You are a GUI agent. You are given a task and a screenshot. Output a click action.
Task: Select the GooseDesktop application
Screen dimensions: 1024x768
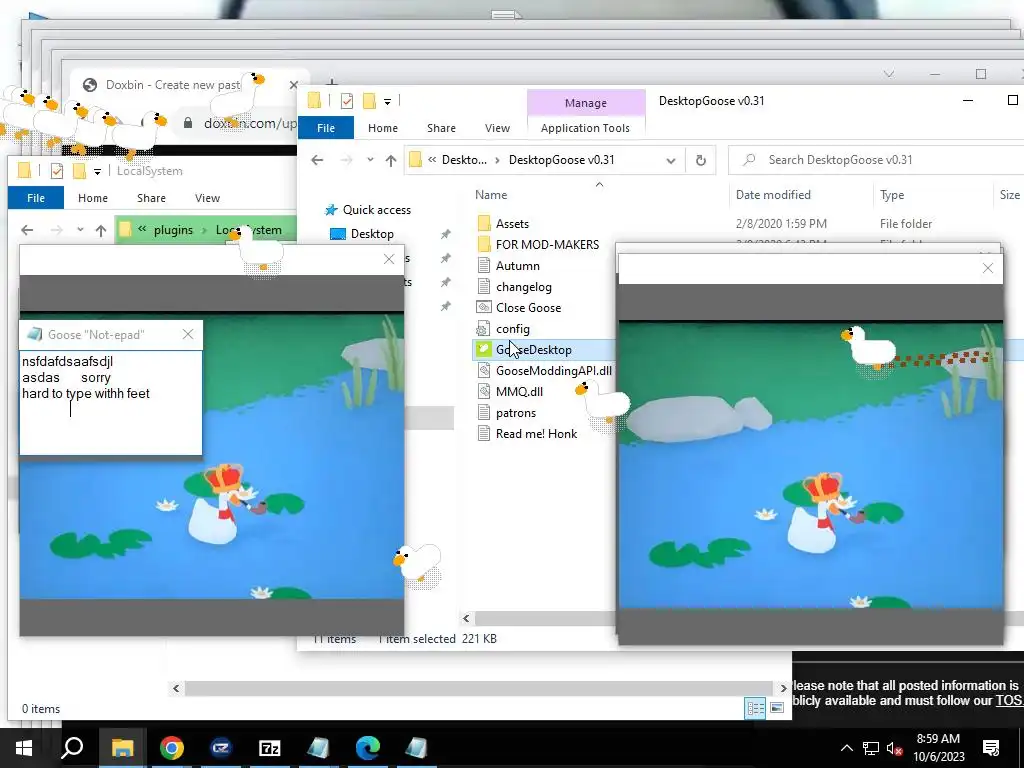(534, 350)
